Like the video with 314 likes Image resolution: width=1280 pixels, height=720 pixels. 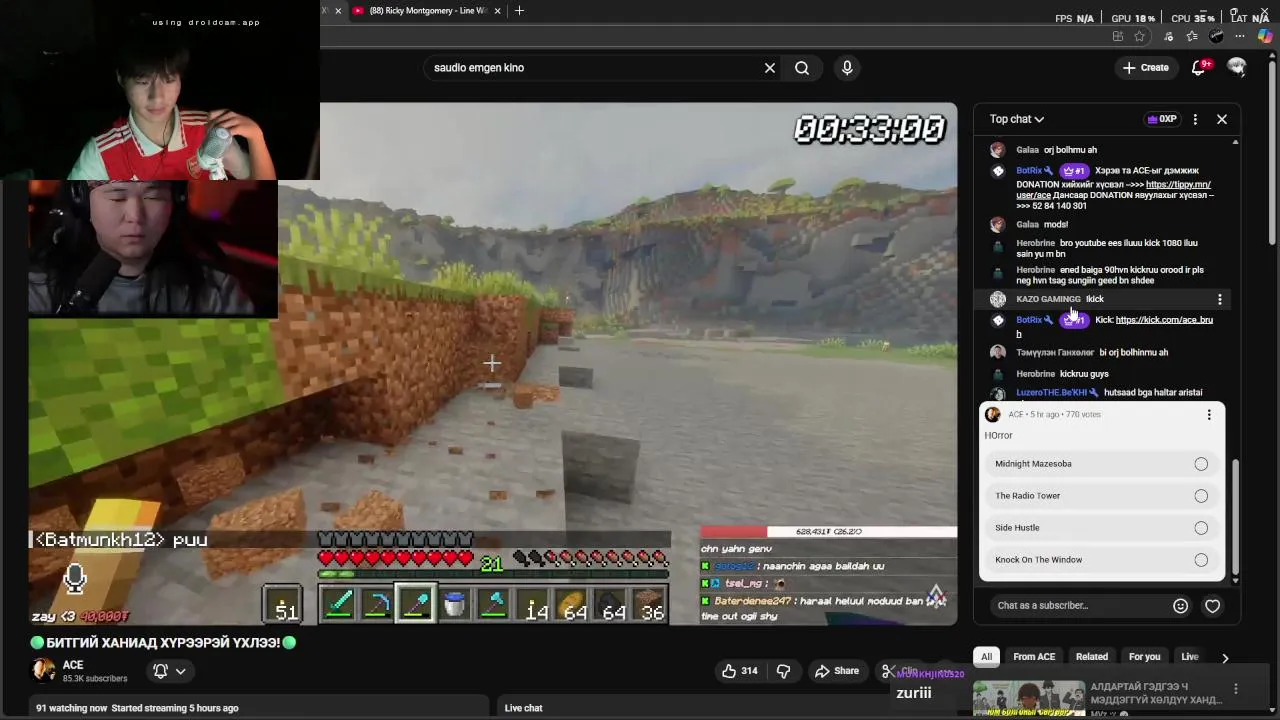(739, 671)
